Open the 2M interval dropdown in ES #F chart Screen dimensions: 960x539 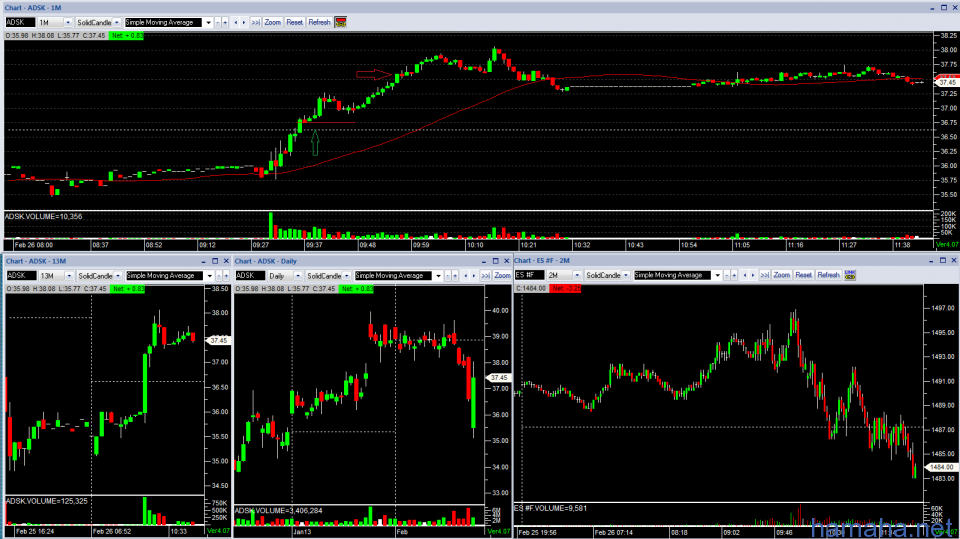(x=577, y=275)
